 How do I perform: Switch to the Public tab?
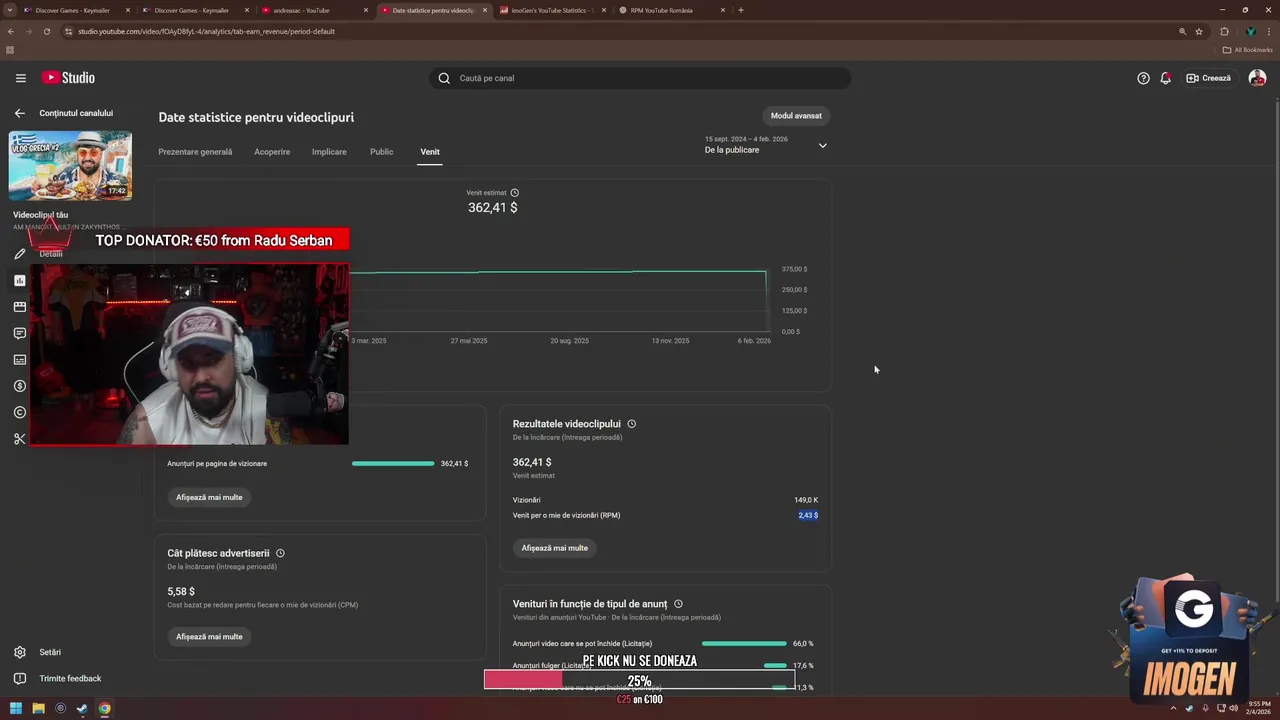click(x=381, y=152)
